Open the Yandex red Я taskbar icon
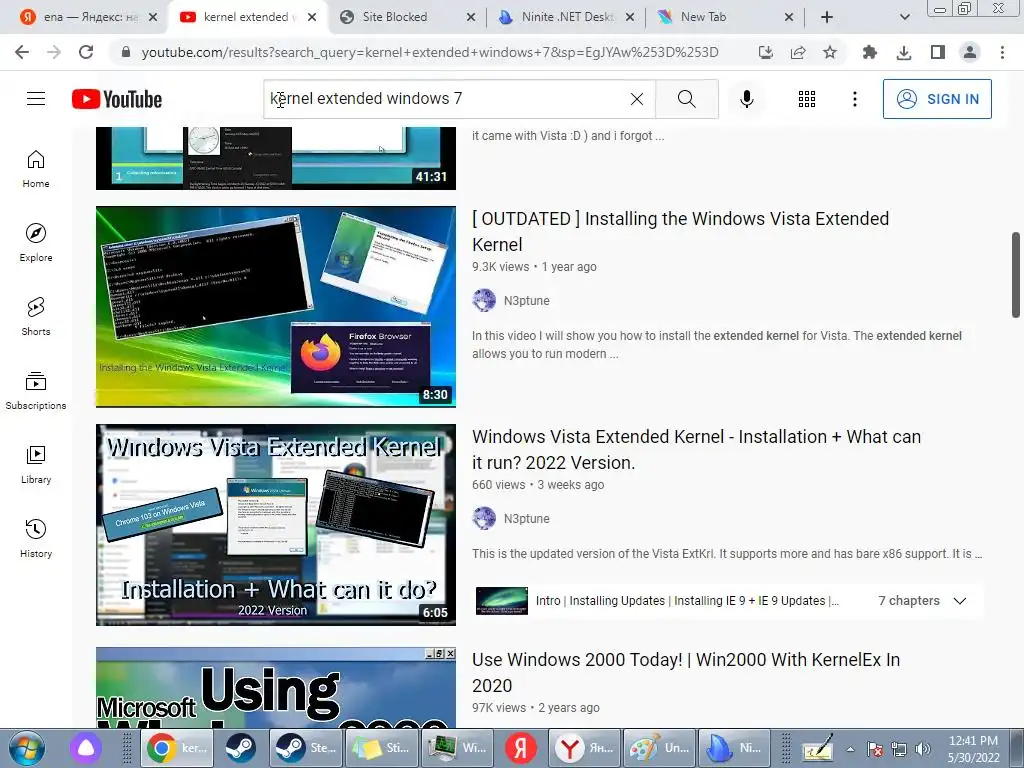 coord(520,748)
